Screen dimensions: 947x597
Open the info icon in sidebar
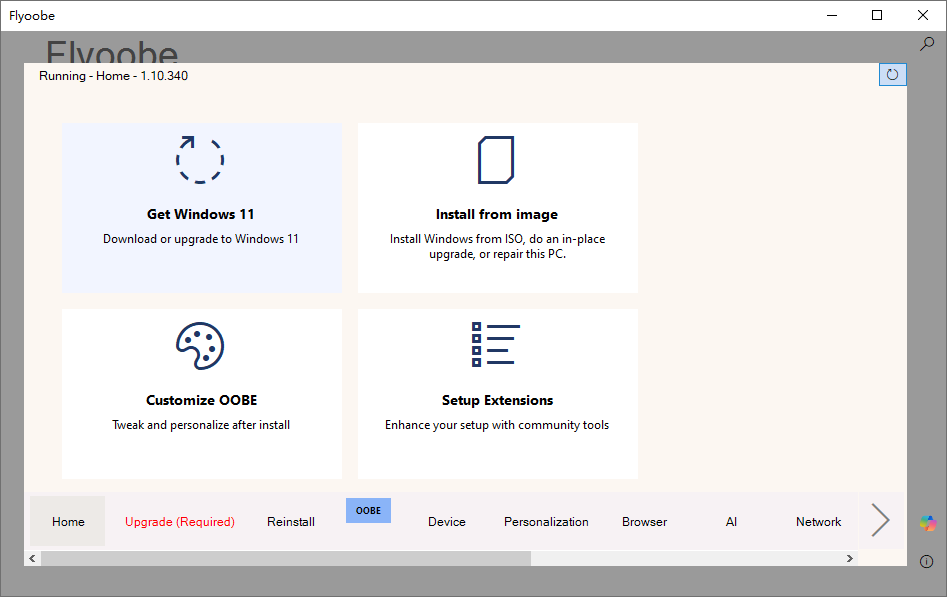pos(926,562)
